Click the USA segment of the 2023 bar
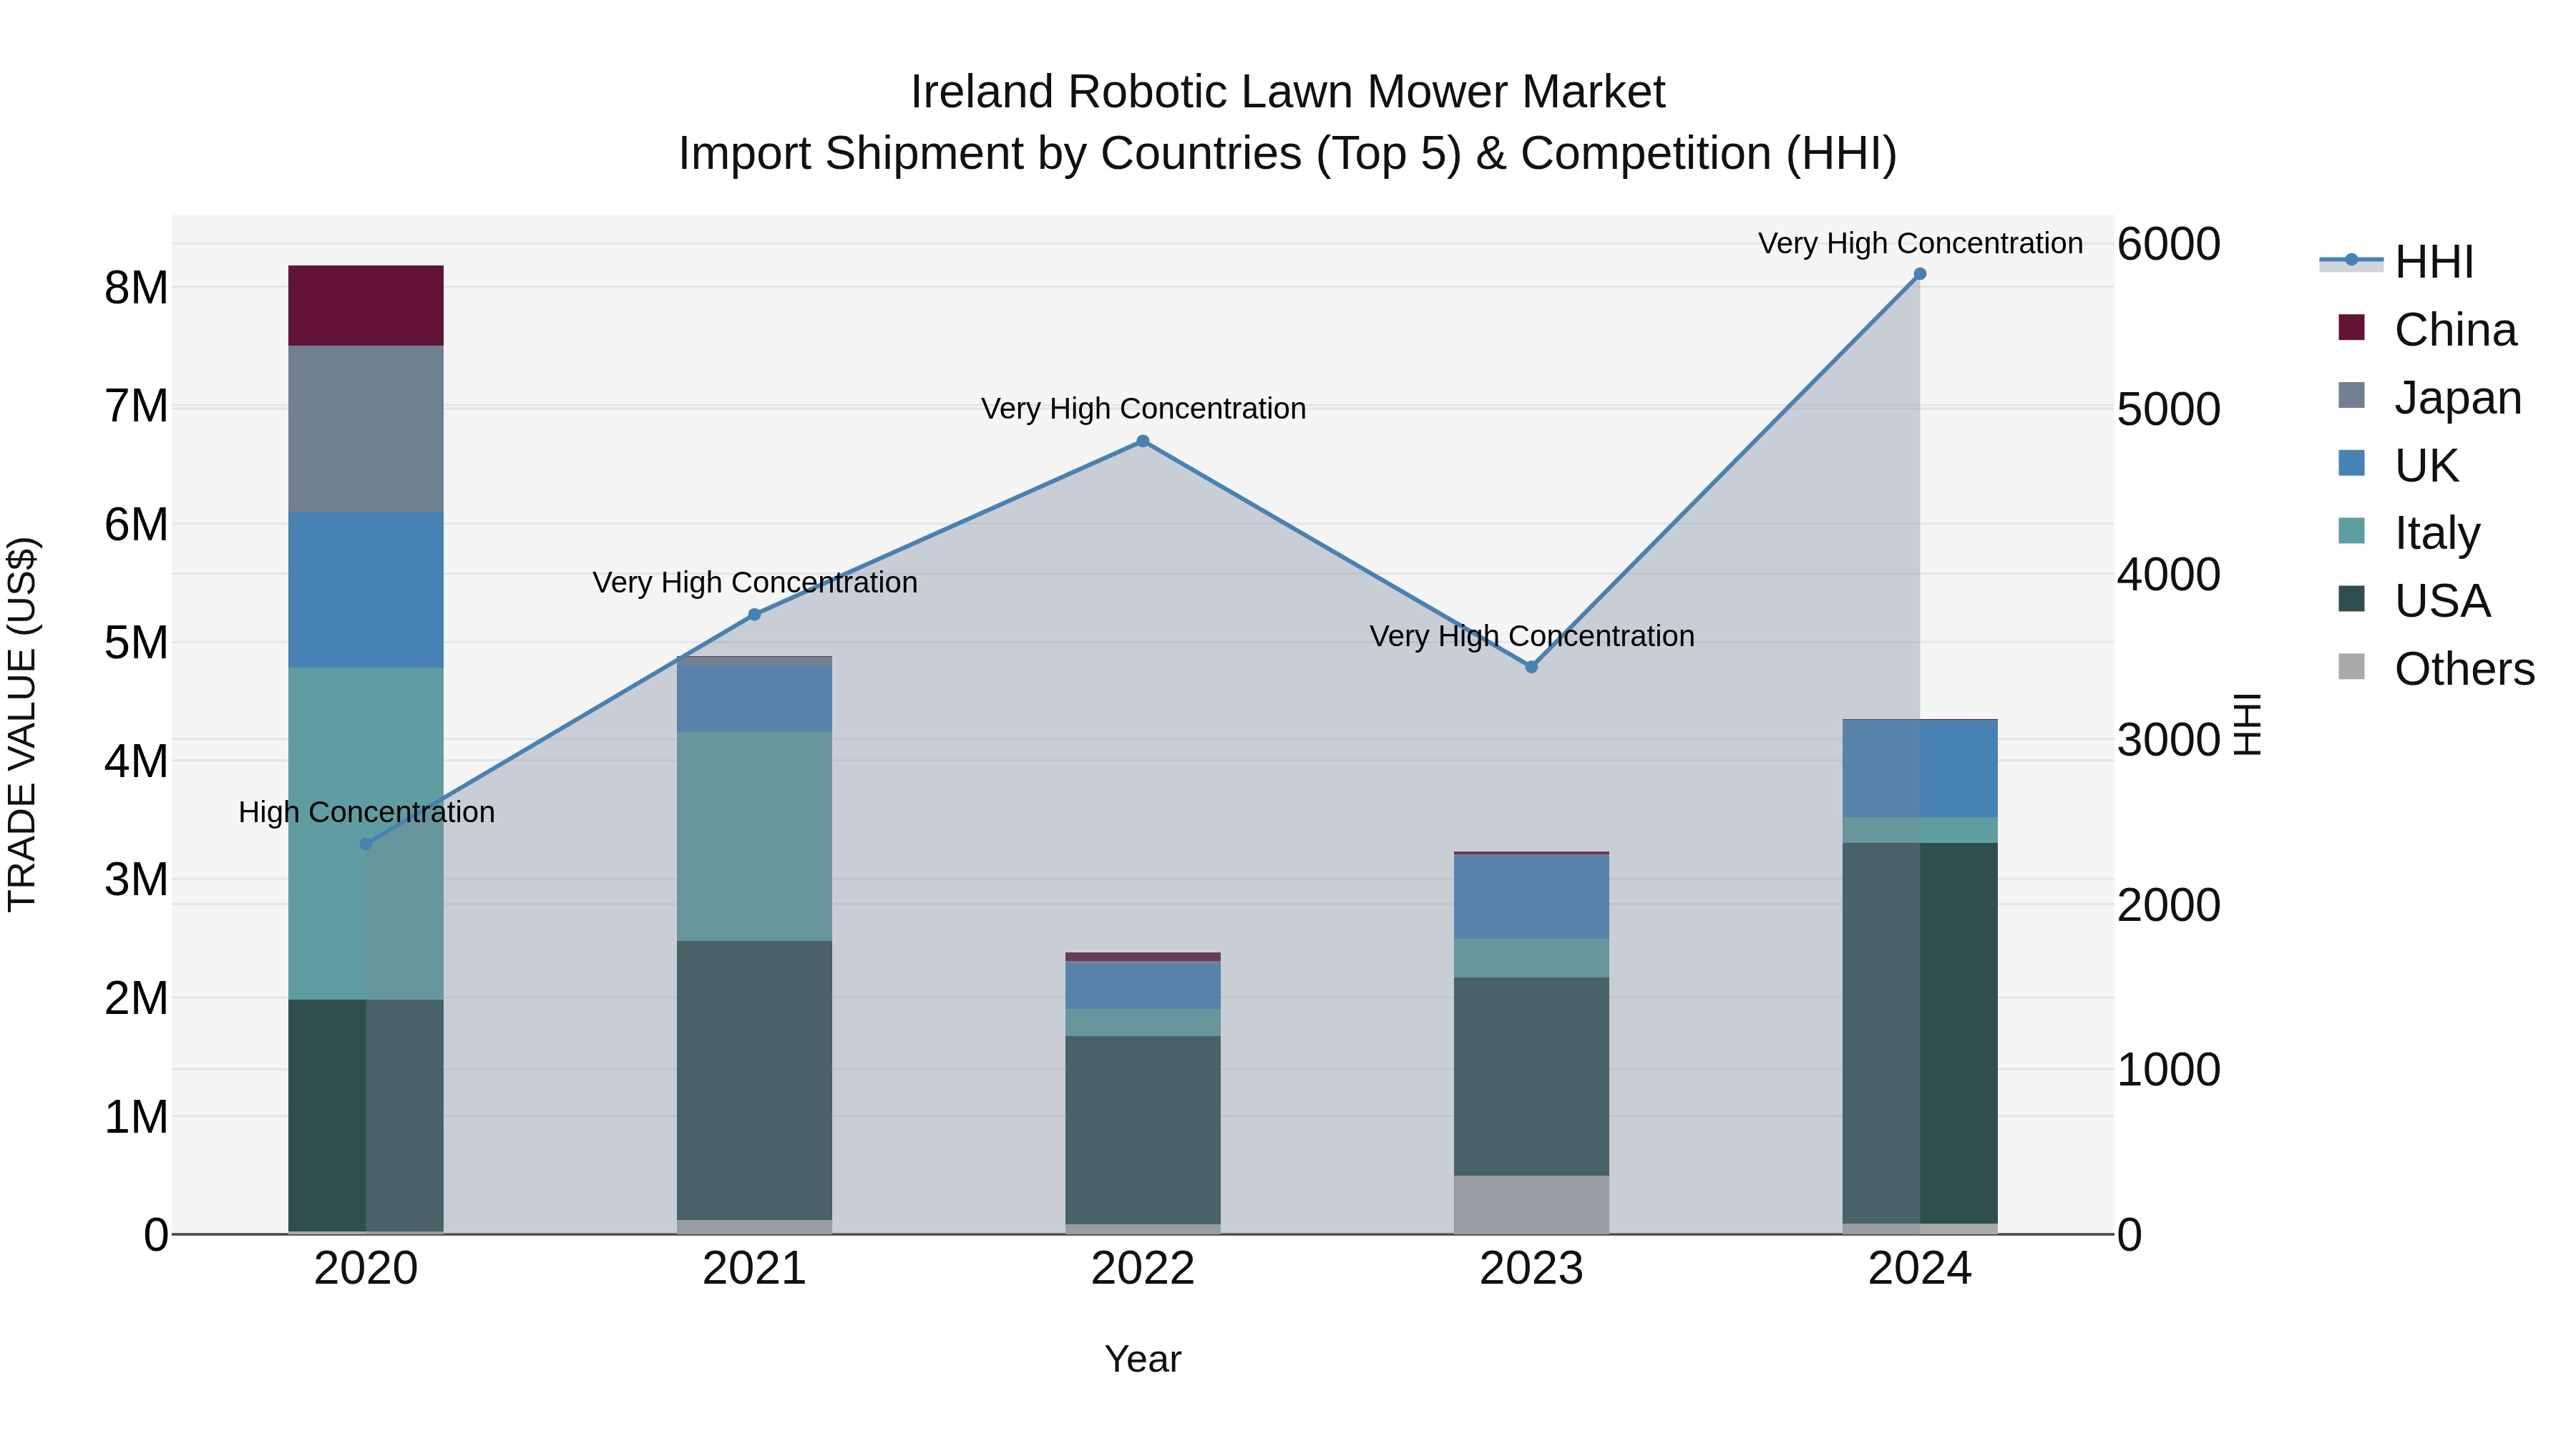The height and width of the screenshot is (1449, 2576). click(1531, 1077)
